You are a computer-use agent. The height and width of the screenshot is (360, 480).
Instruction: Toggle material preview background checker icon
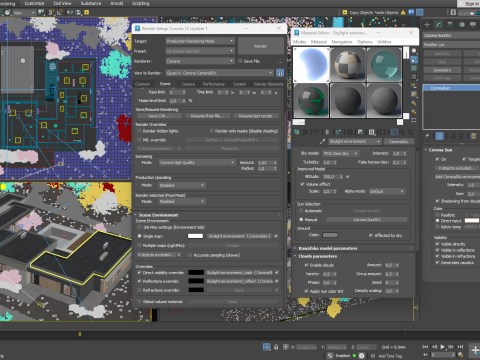tap(414, 68)
